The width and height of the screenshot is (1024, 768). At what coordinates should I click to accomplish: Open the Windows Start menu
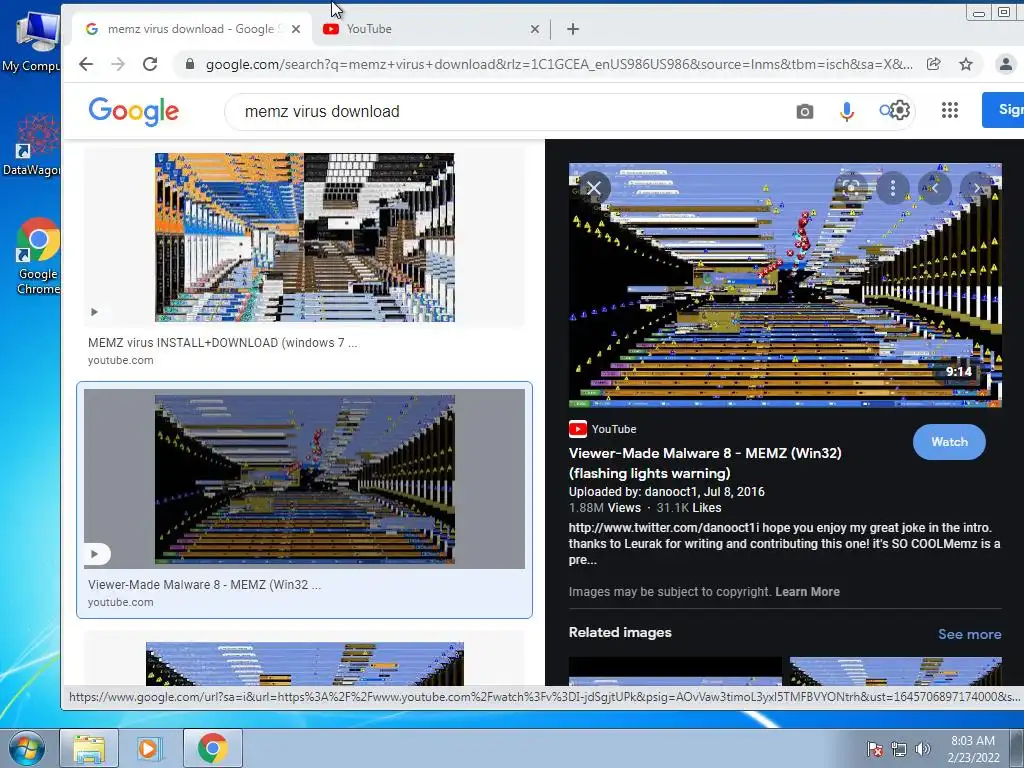[27, 748]
